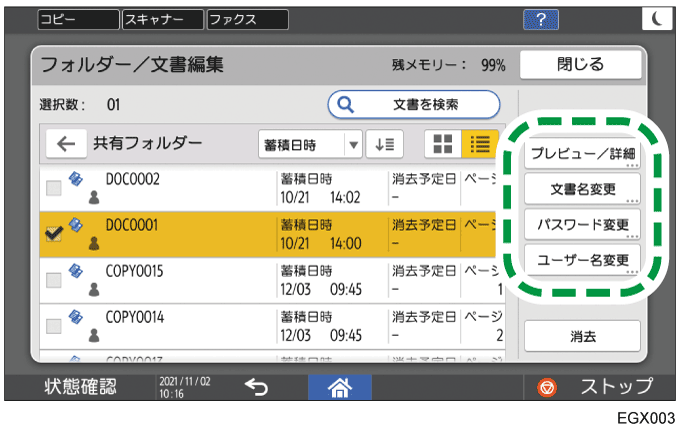Click the 共有フォルダー folder label

pos(148,143)
